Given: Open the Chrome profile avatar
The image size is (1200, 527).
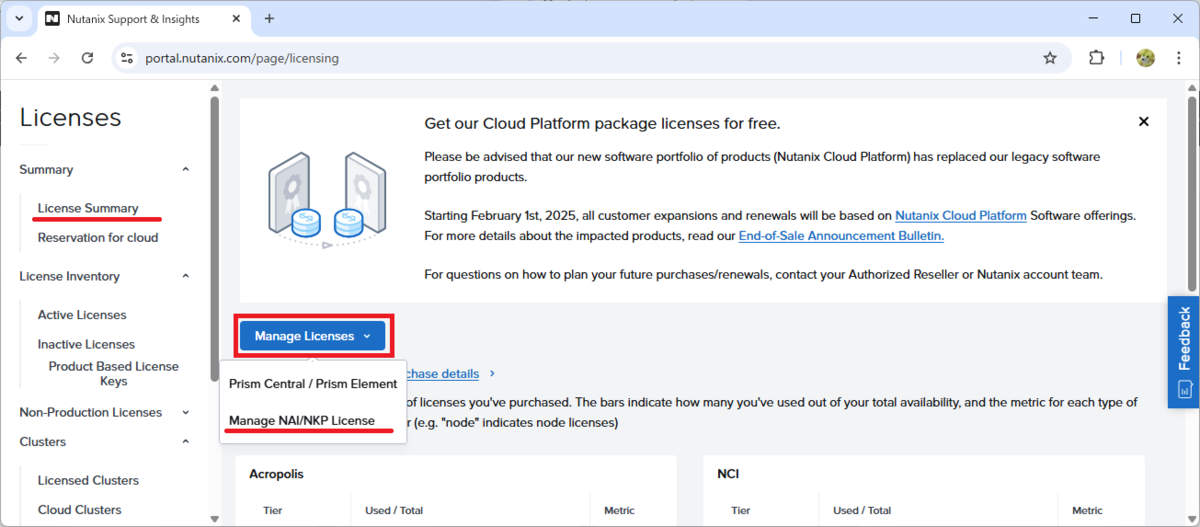Looking at the screenshot, I should (x=1145, y=58).
